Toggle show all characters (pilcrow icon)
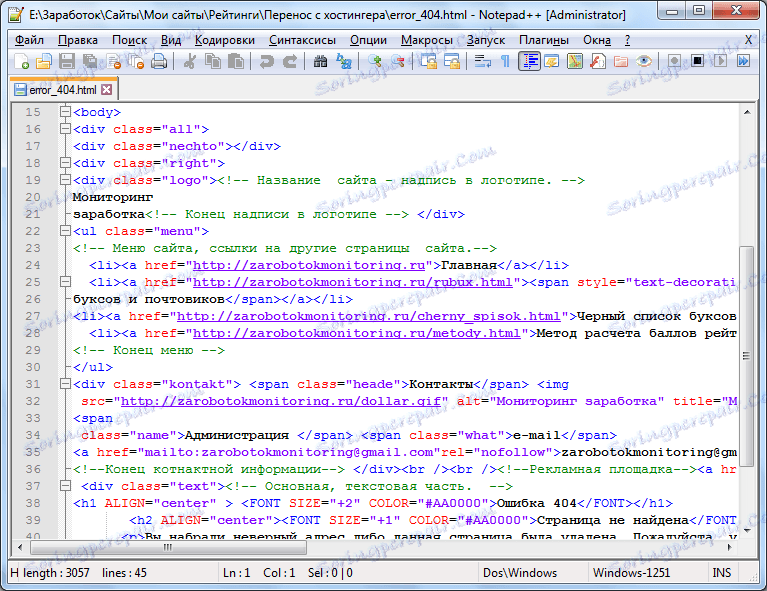This screenshot has height=591, width=767. (505, 61)
